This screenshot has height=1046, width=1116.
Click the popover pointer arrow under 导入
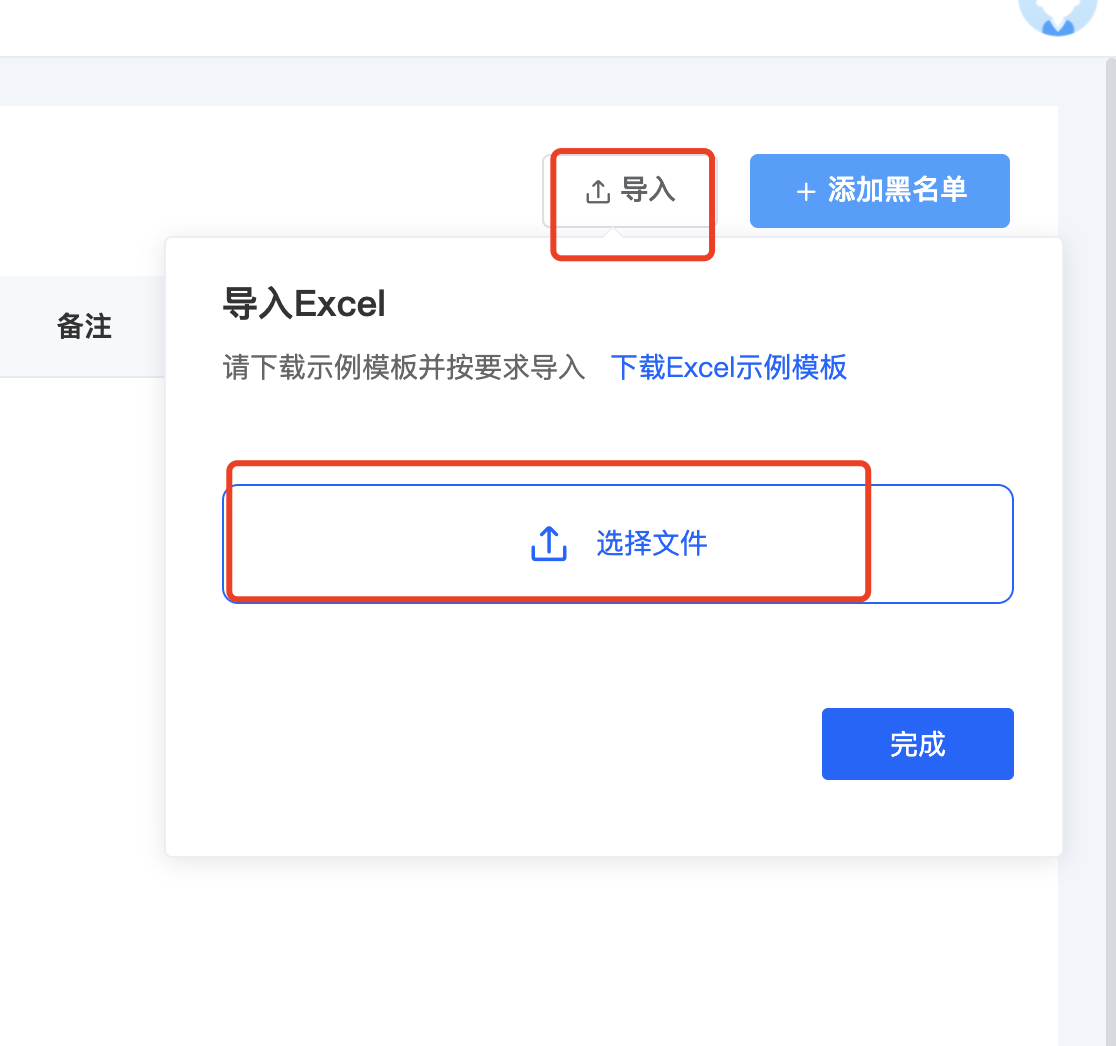tap(611, 233)
